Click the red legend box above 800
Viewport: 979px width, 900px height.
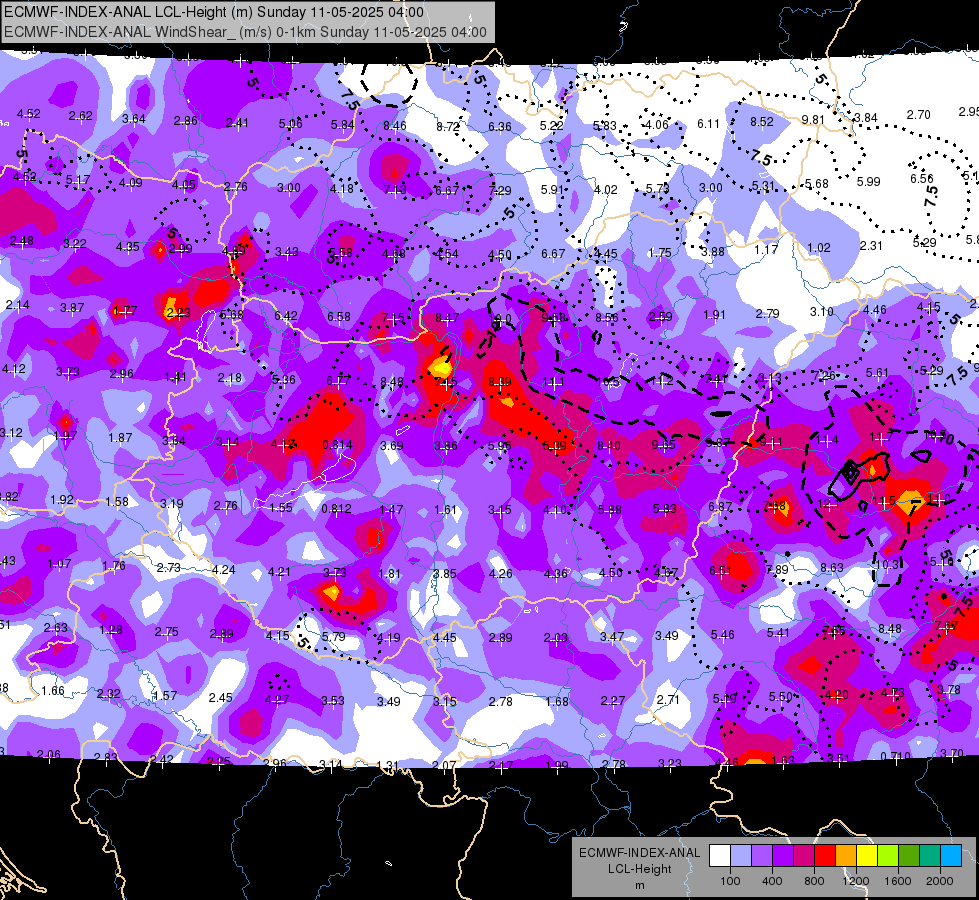tap(824, 856)
